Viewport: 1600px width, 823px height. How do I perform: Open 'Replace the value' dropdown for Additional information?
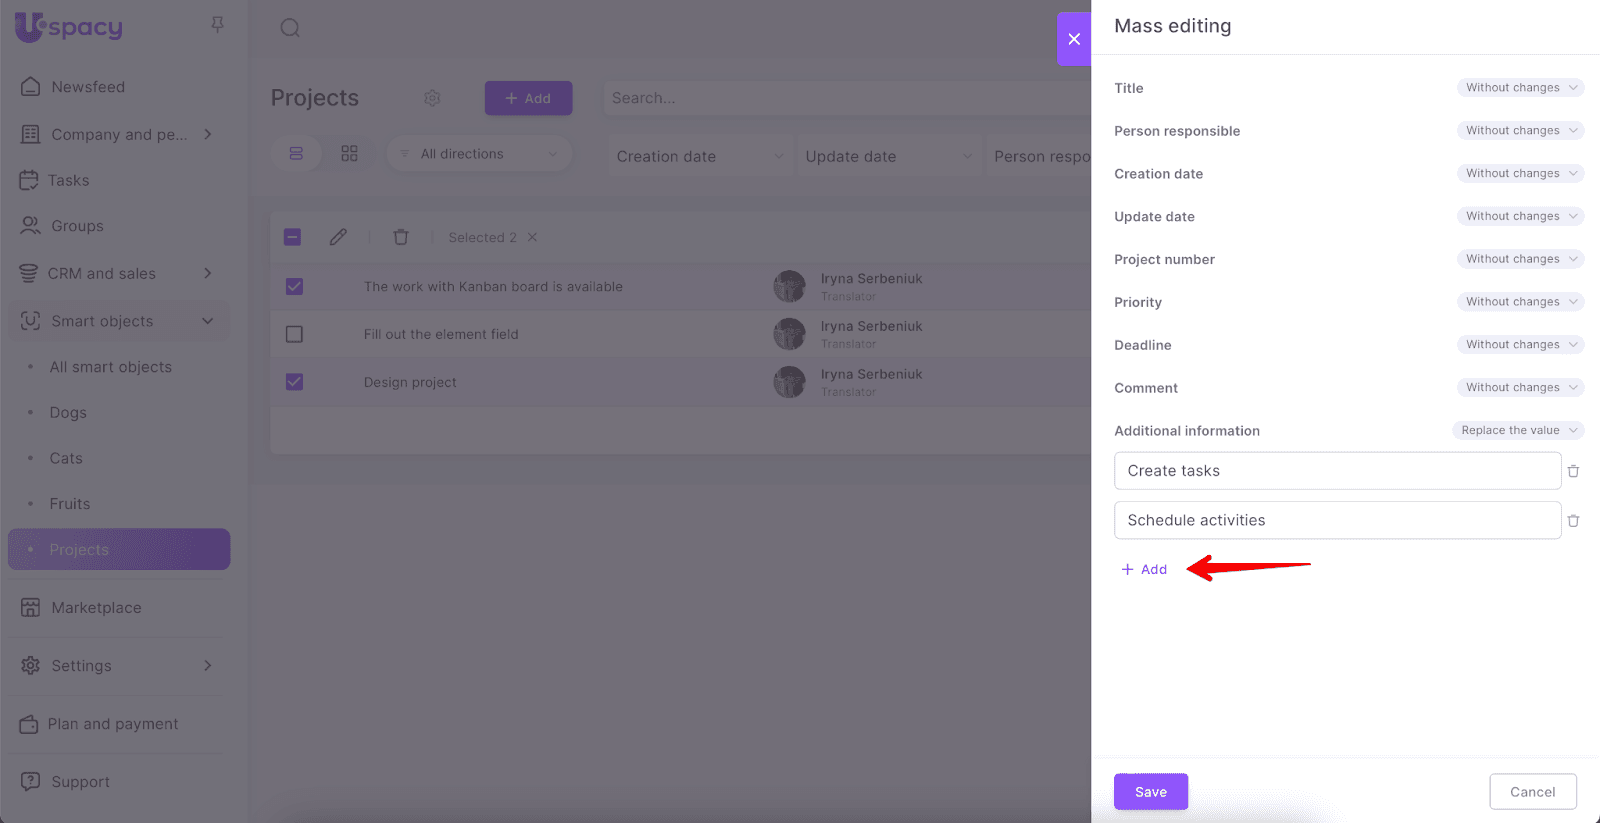pyautogui.click(x=1518, y=430)
